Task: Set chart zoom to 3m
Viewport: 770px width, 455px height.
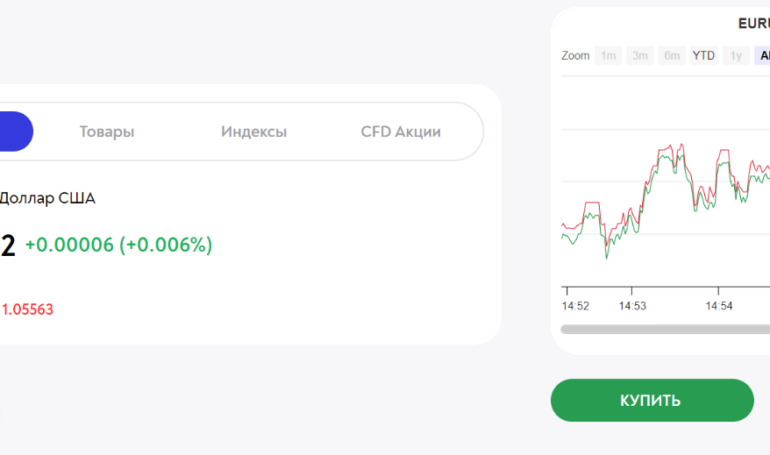Action: 641,56
